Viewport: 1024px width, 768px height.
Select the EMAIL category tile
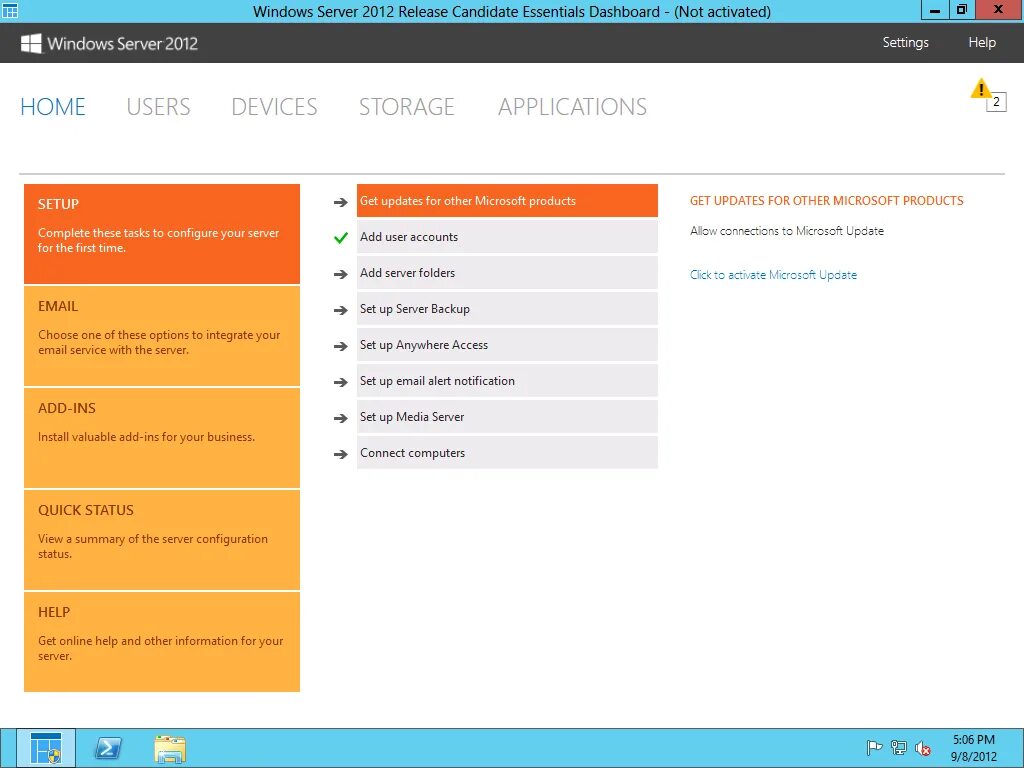[x=162, y=336]
